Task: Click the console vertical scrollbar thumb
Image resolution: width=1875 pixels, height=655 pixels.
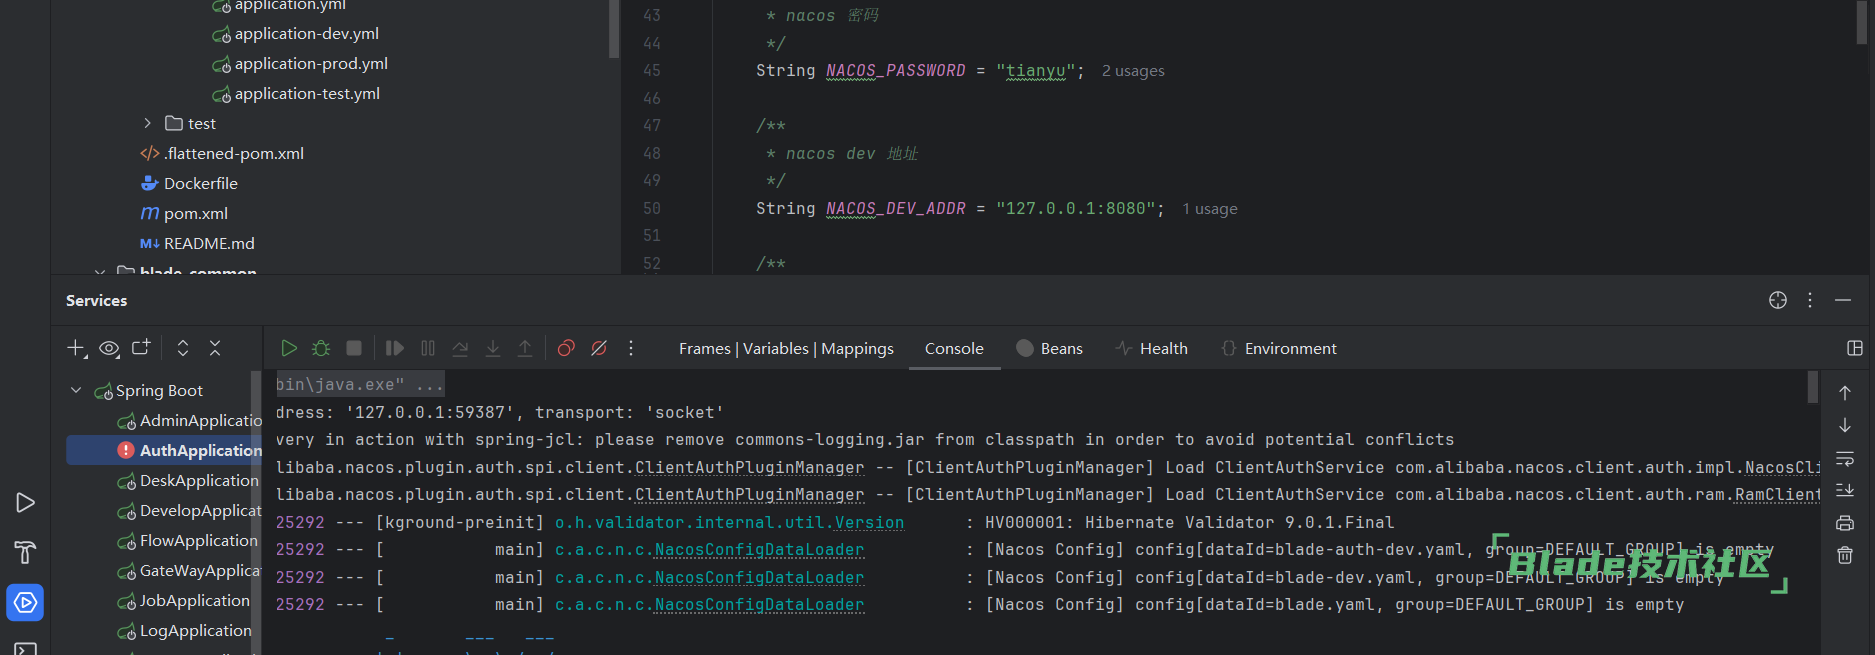Action: (1813, 386)
